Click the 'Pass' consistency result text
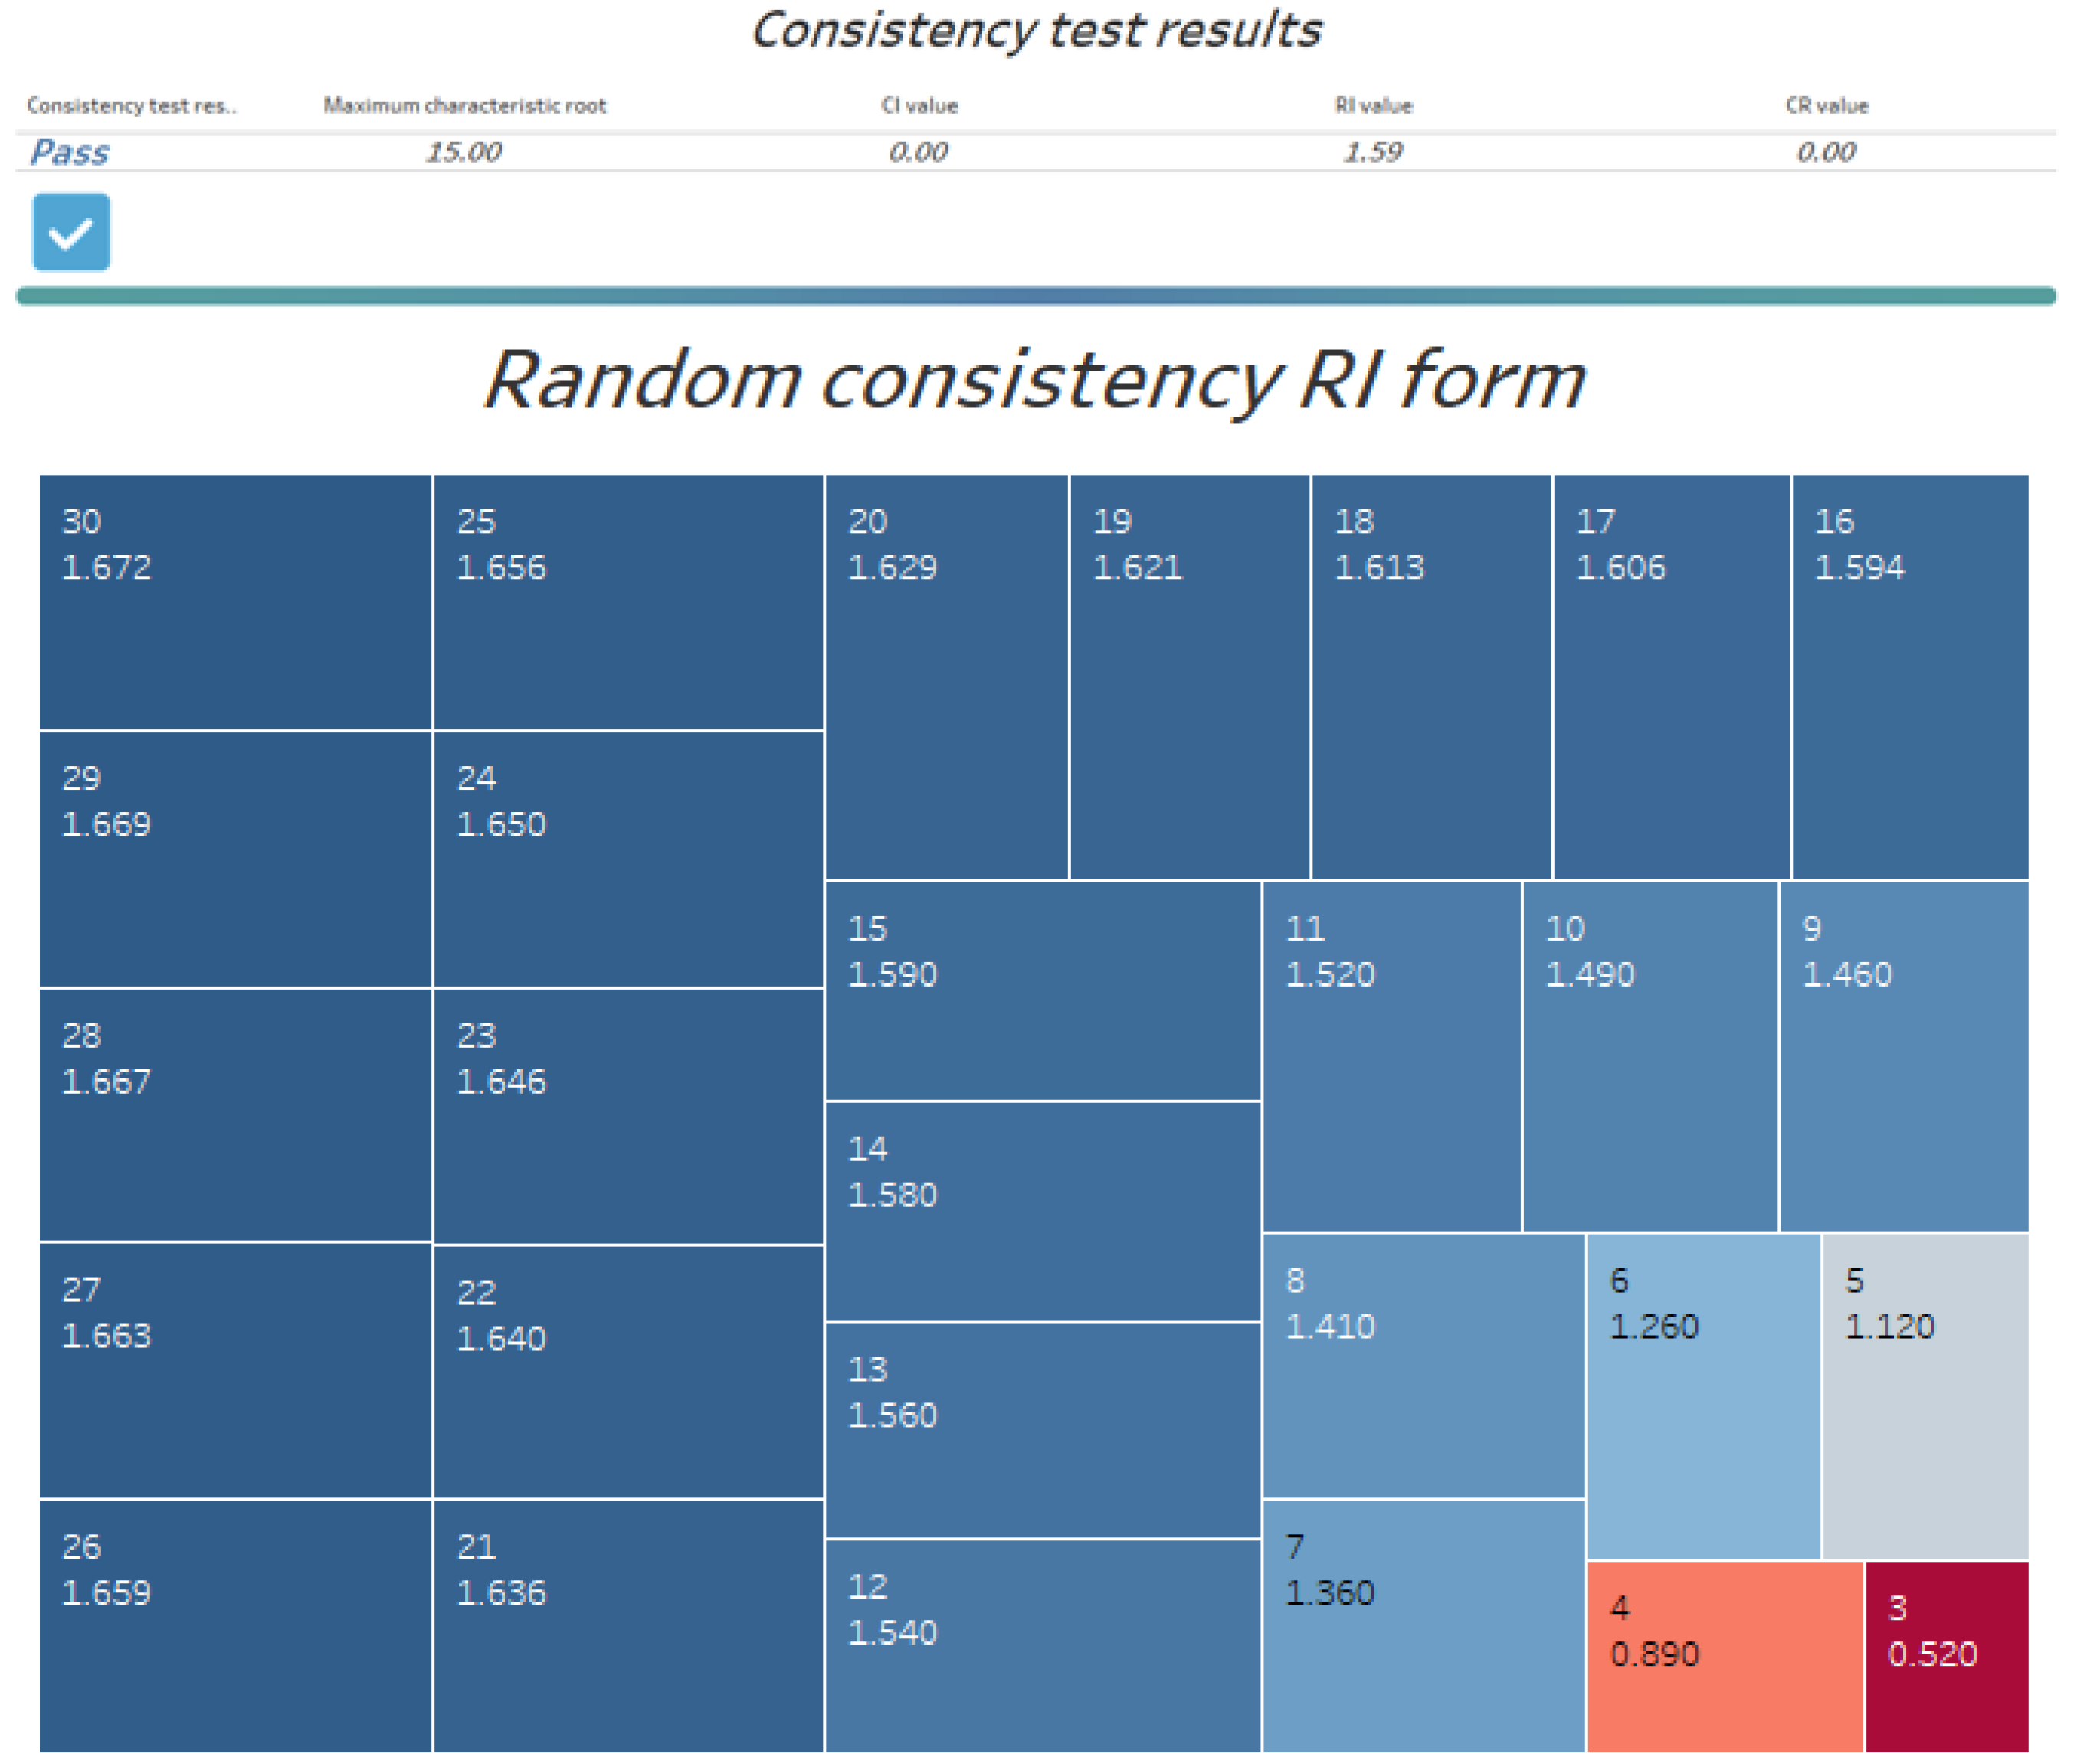Image resolution: width=2087 pixels, height=1764 pixels. point(69,152)
